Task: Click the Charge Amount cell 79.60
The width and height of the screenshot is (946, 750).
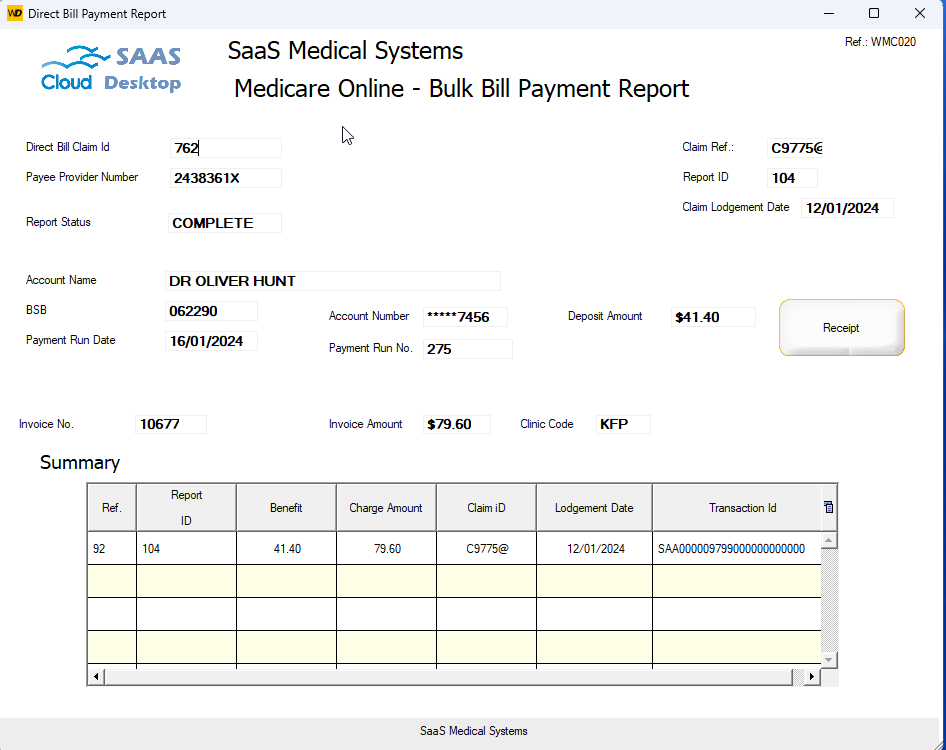Action: (x=386, y=548)
